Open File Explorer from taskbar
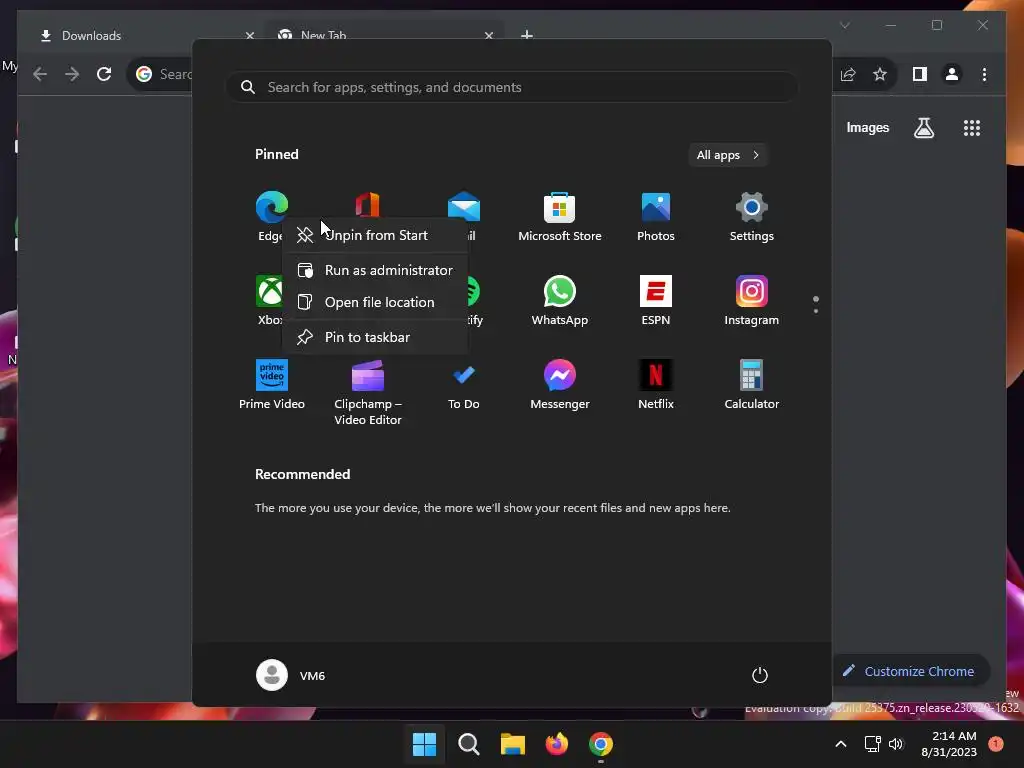Screen dimensions: 1024x768 pos(513,744)
